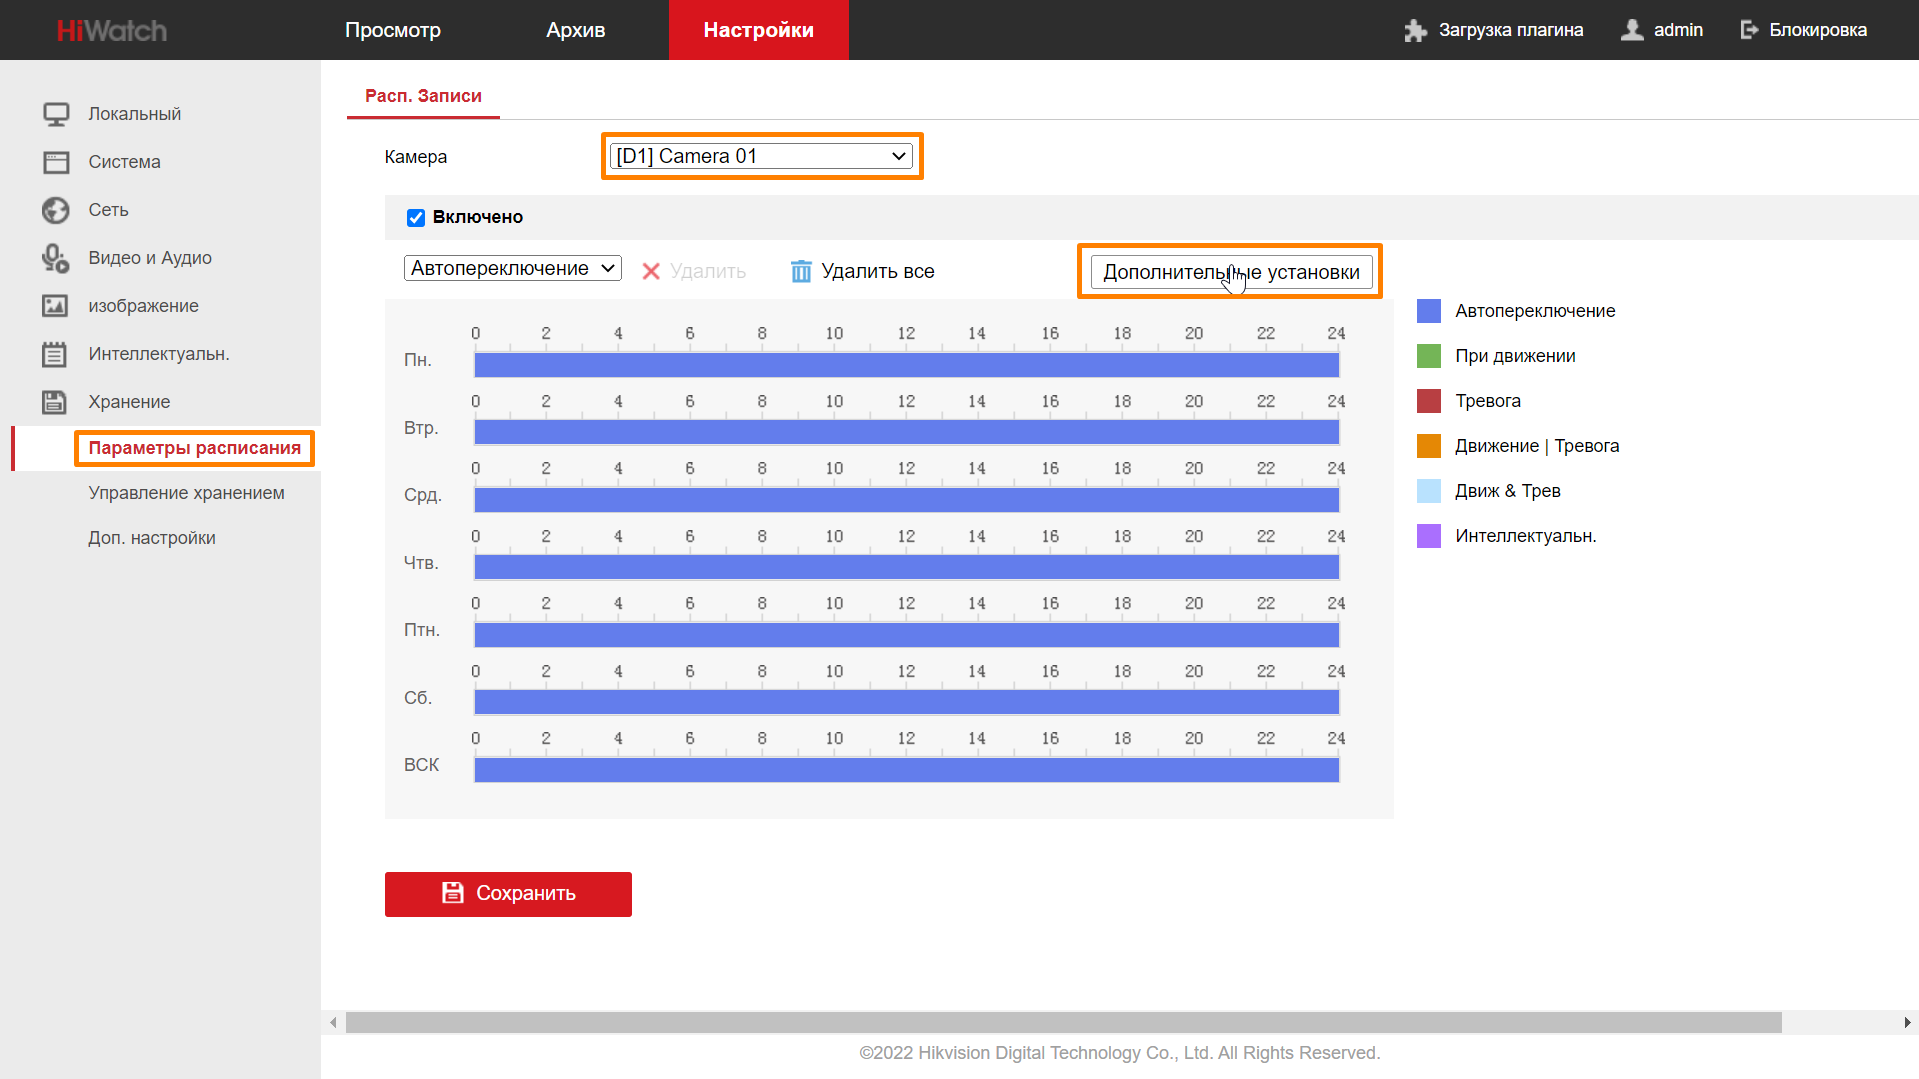Image resolution: width=1919 pixels, height=1079 pixels.
Task: Click the Сеть globe icon
Action: (56, 210)
